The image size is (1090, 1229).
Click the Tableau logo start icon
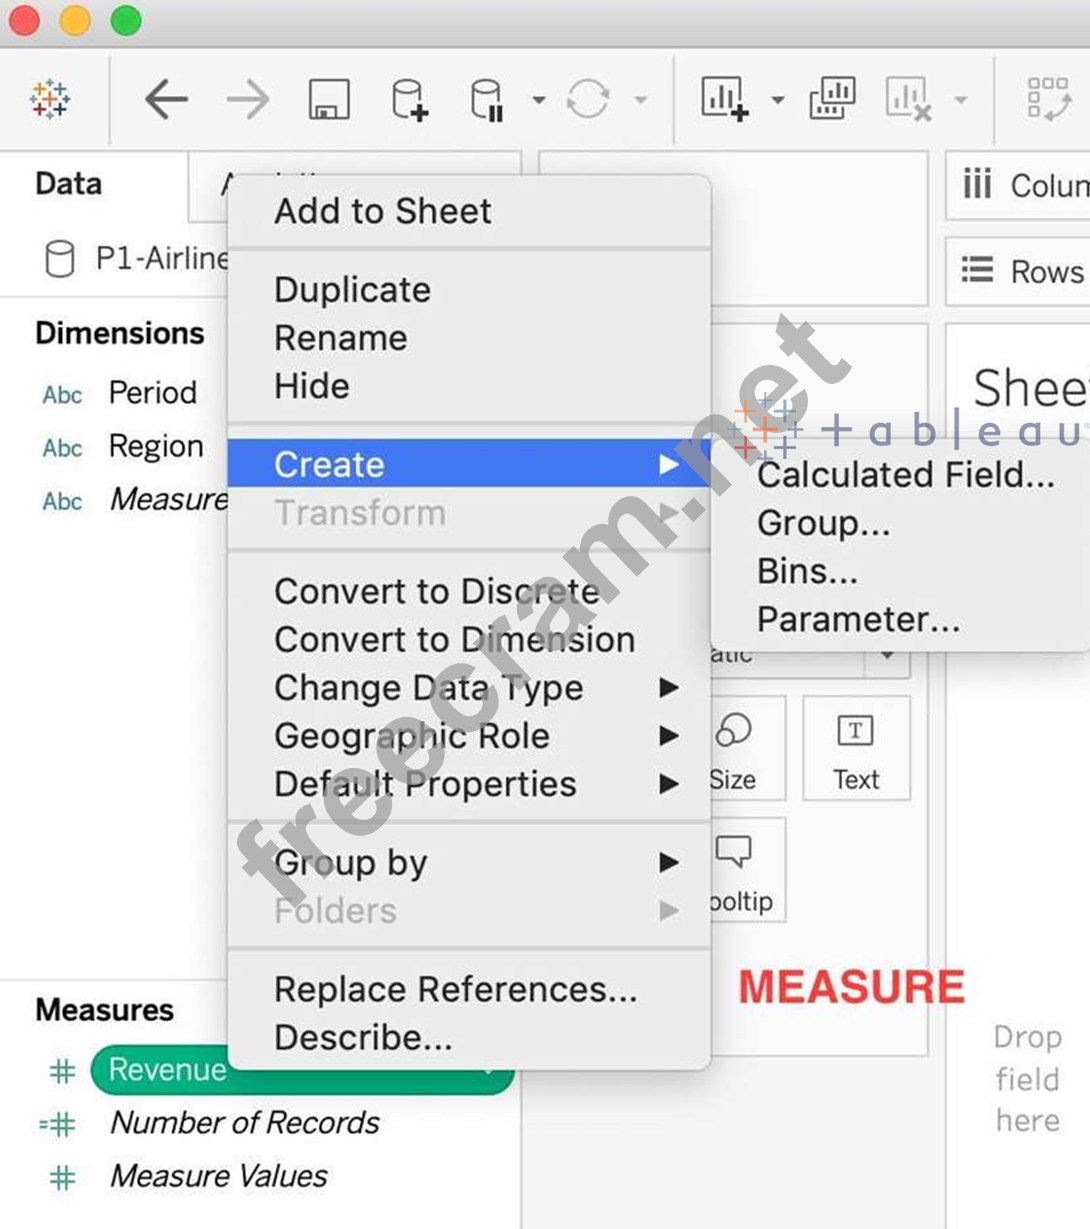coord(50,100)
